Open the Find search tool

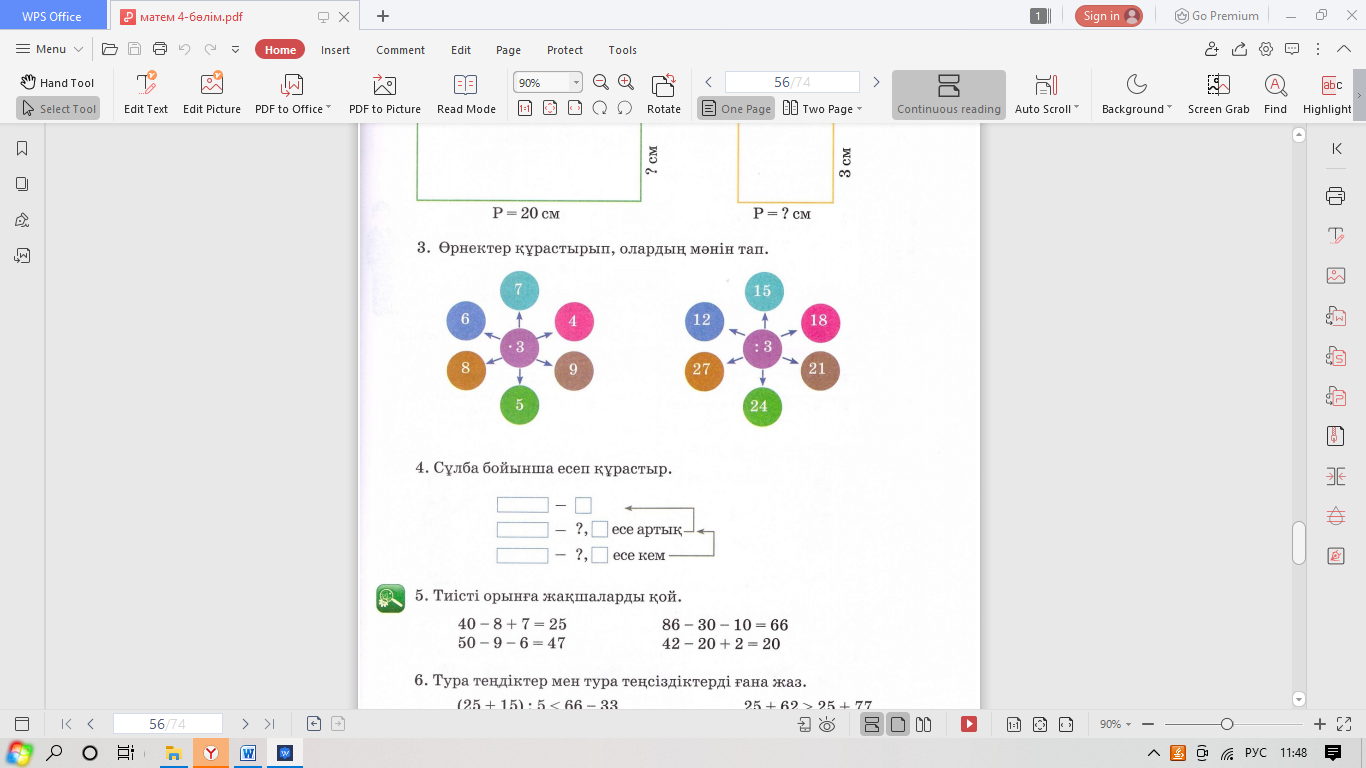(x=1275, y=94)
